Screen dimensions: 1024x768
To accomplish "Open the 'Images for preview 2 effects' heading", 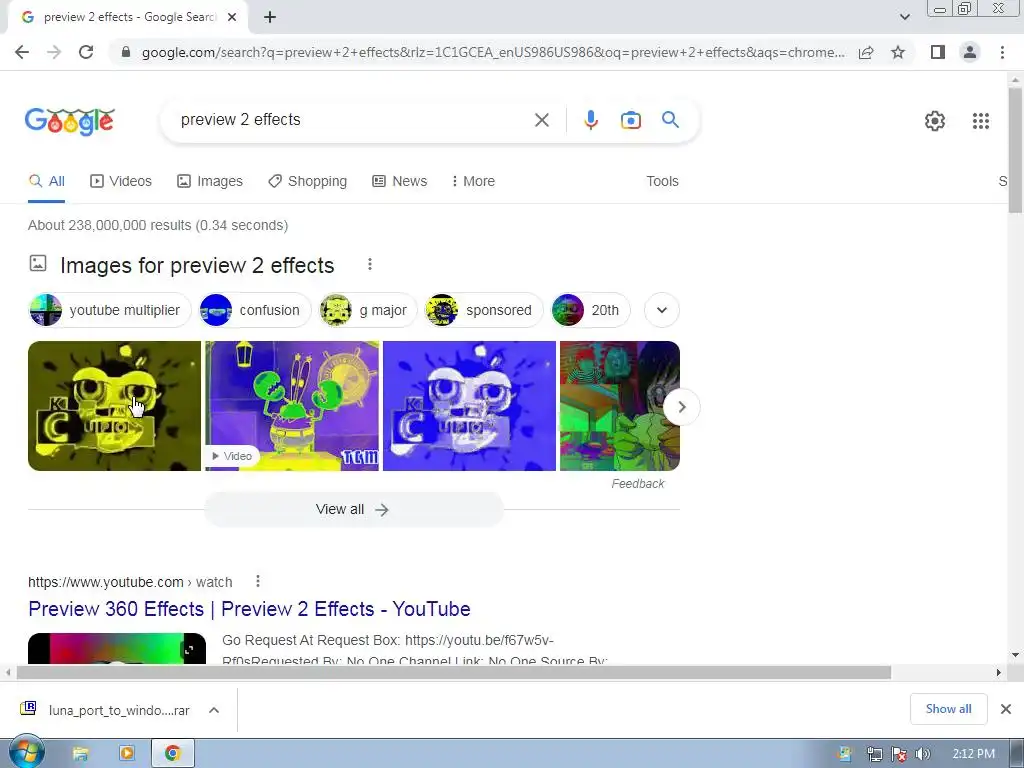I will (197, 266).
